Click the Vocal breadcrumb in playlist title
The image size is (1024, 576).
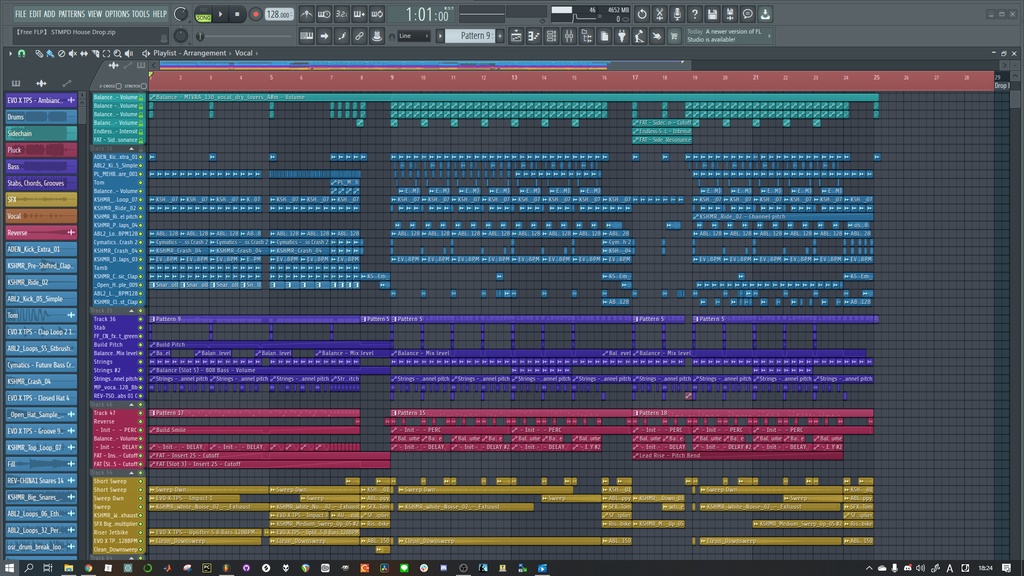click(244, 54)
